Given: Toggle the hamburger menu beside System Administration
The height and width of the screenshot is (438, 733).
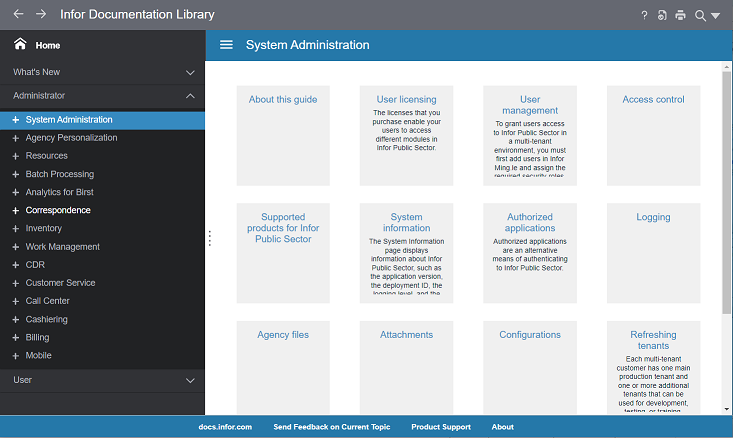Looking at the screenshot, I should pyautogui.click(x=226, y=45).
